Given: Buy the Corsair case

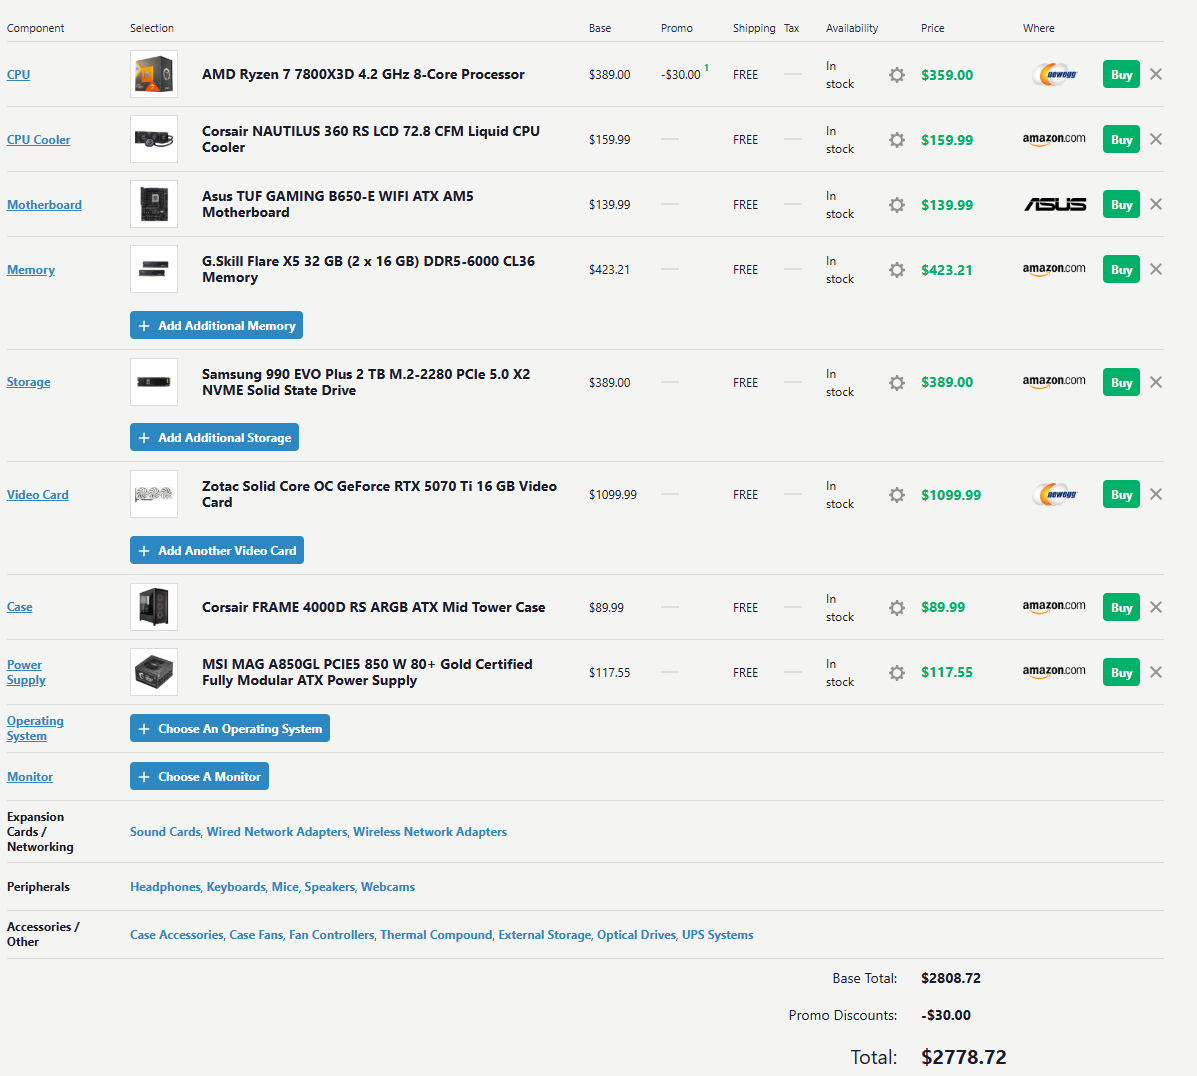Looking at the screenshot, I should 1121,608.
